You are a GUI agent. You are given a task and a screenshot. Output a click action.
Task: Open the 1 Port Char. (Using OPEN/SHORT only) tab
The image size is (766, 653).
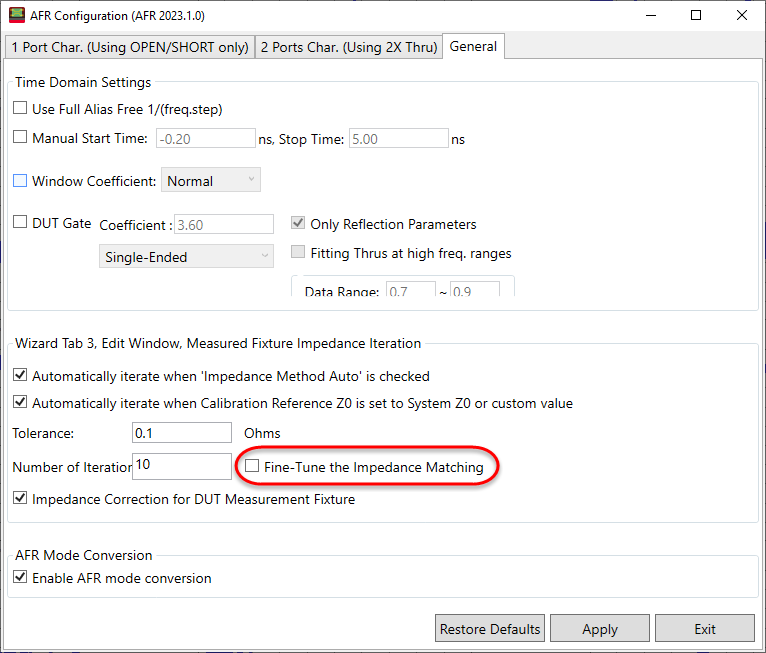coord(130,47)
